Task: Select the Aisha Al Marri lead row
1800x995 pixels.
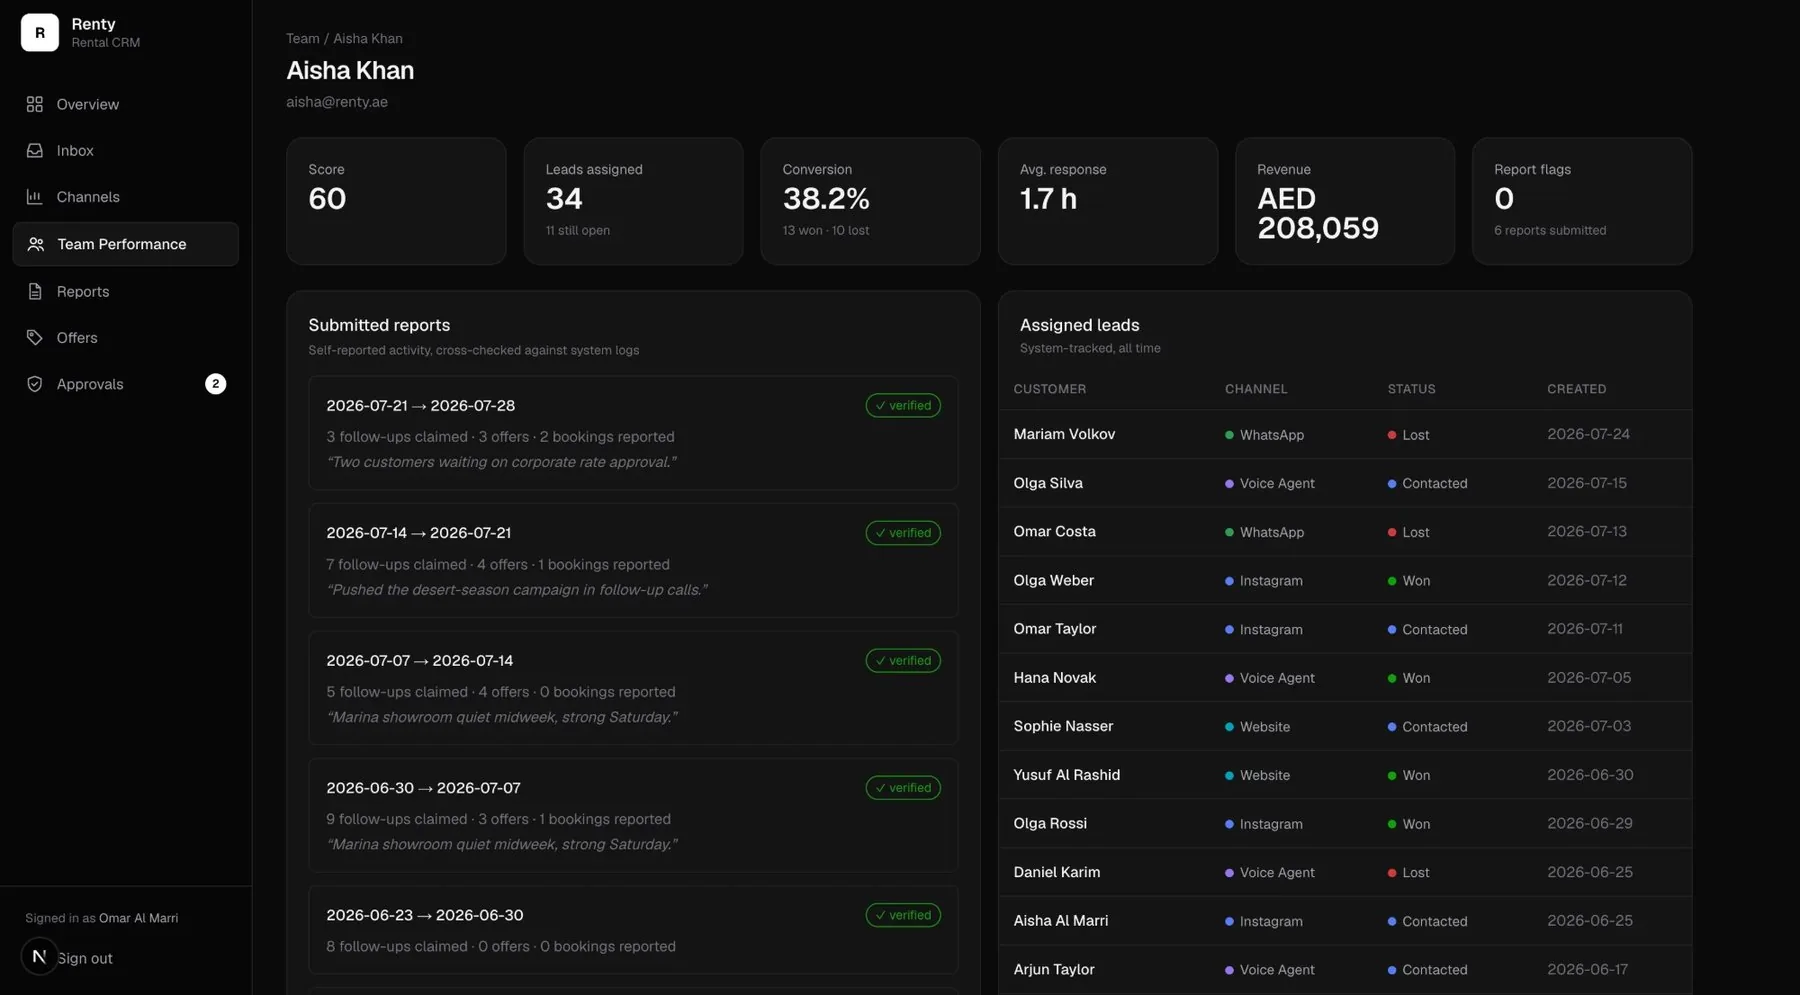Action: (x=1345, y=921)
